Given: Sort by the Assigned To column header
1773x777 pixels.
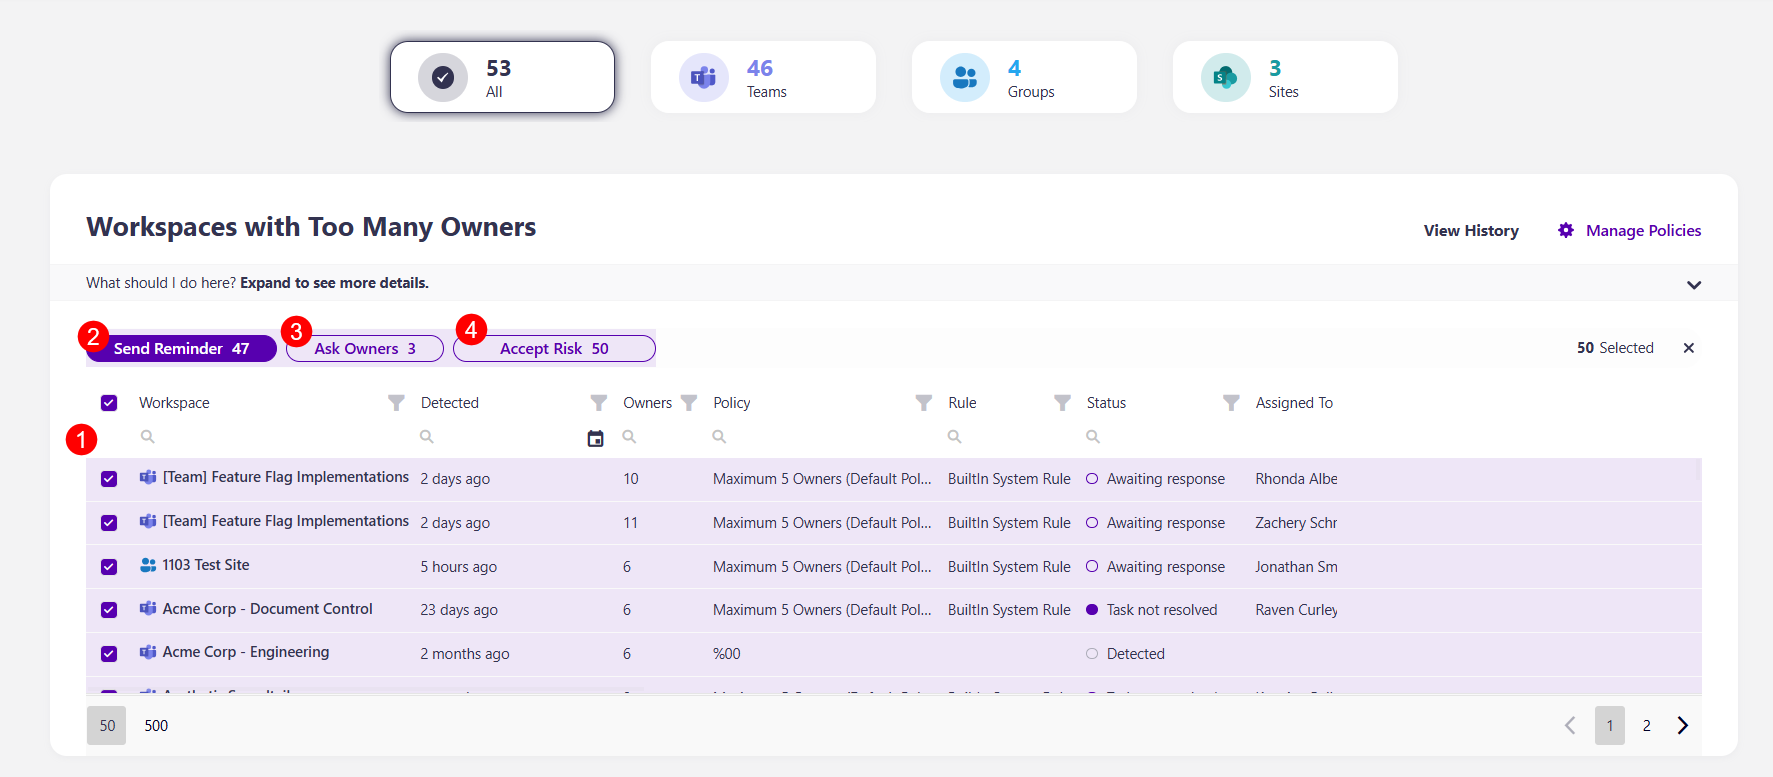Looking at the screenshot, I should [x=1294, y=403].
